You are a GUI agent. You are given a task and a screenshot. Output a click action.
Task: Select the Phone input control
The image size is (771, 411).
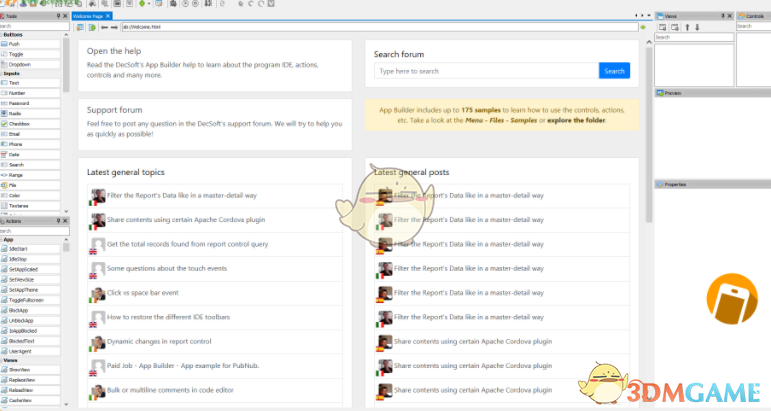click(30, 145)
